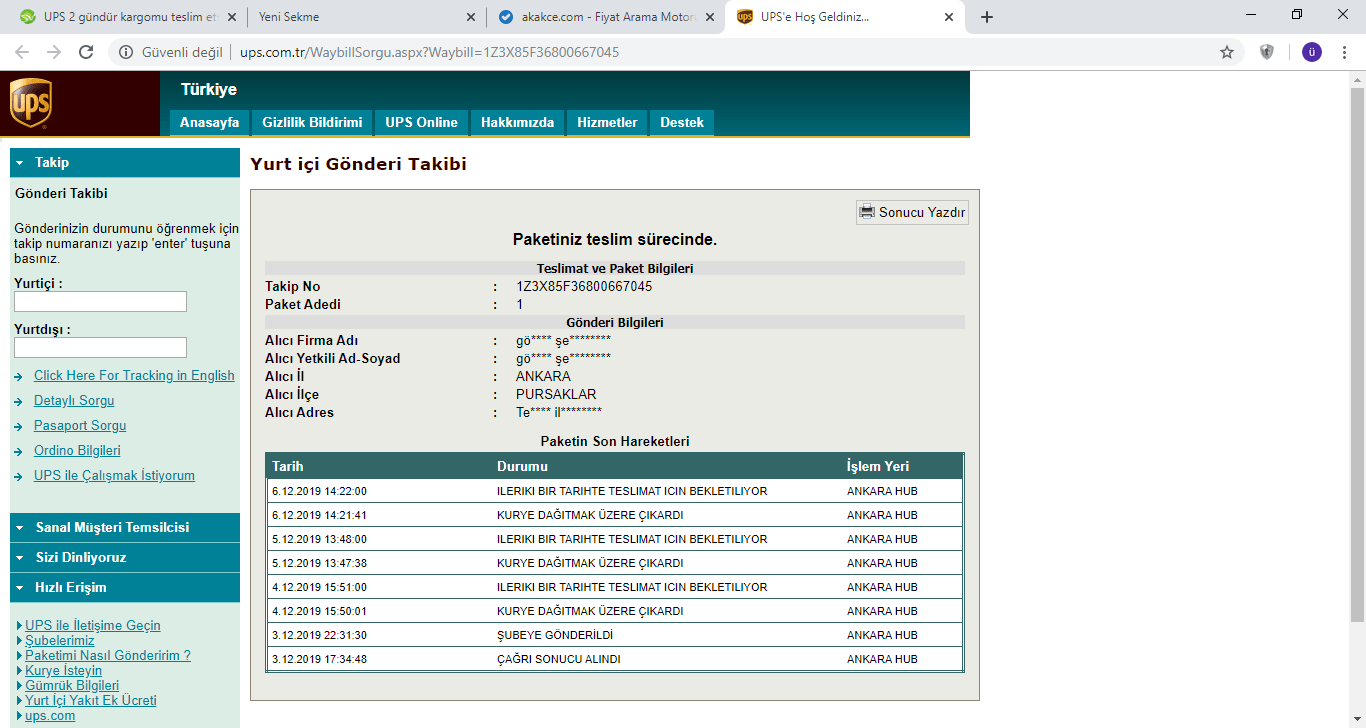Open 'UPS ile Çalışmak İstiyorum' link
This screenshot has width=1366, height=728.
click(114, 475)
